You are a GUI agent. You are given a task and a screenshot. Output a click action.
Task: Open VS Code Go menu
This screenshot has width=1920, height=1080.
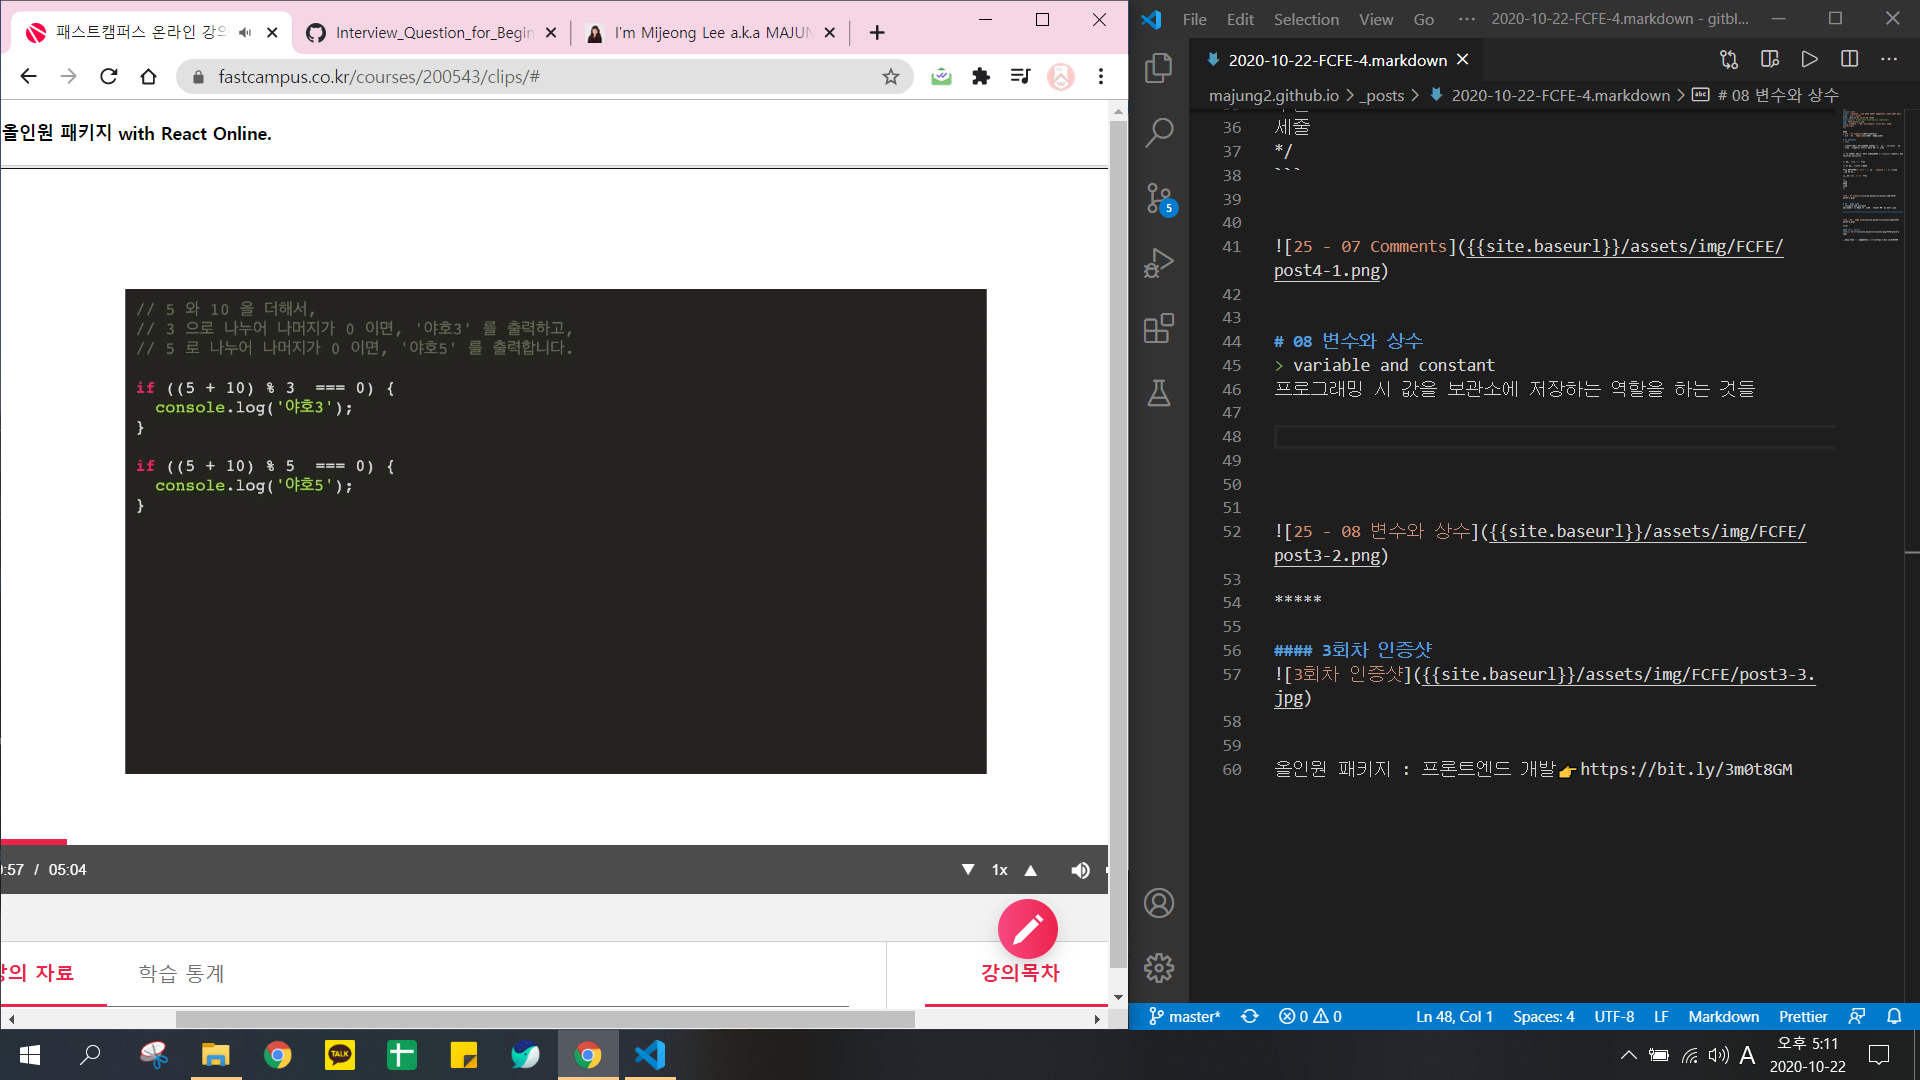[1424, 19]
